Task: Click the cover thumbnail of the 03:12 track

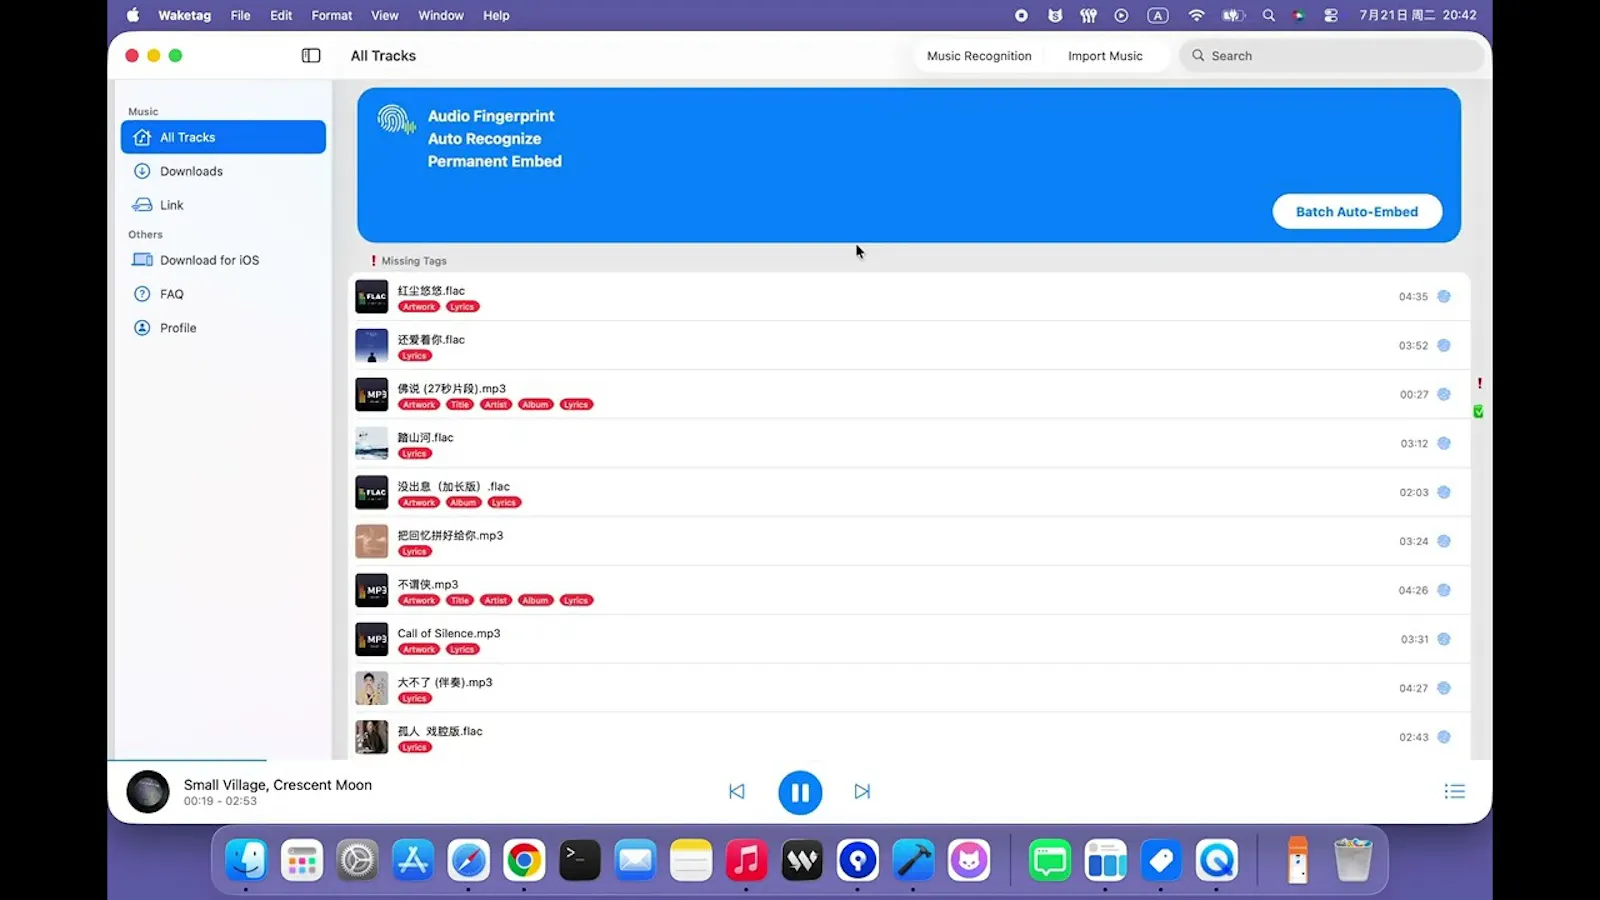Action: pos(371,443)
